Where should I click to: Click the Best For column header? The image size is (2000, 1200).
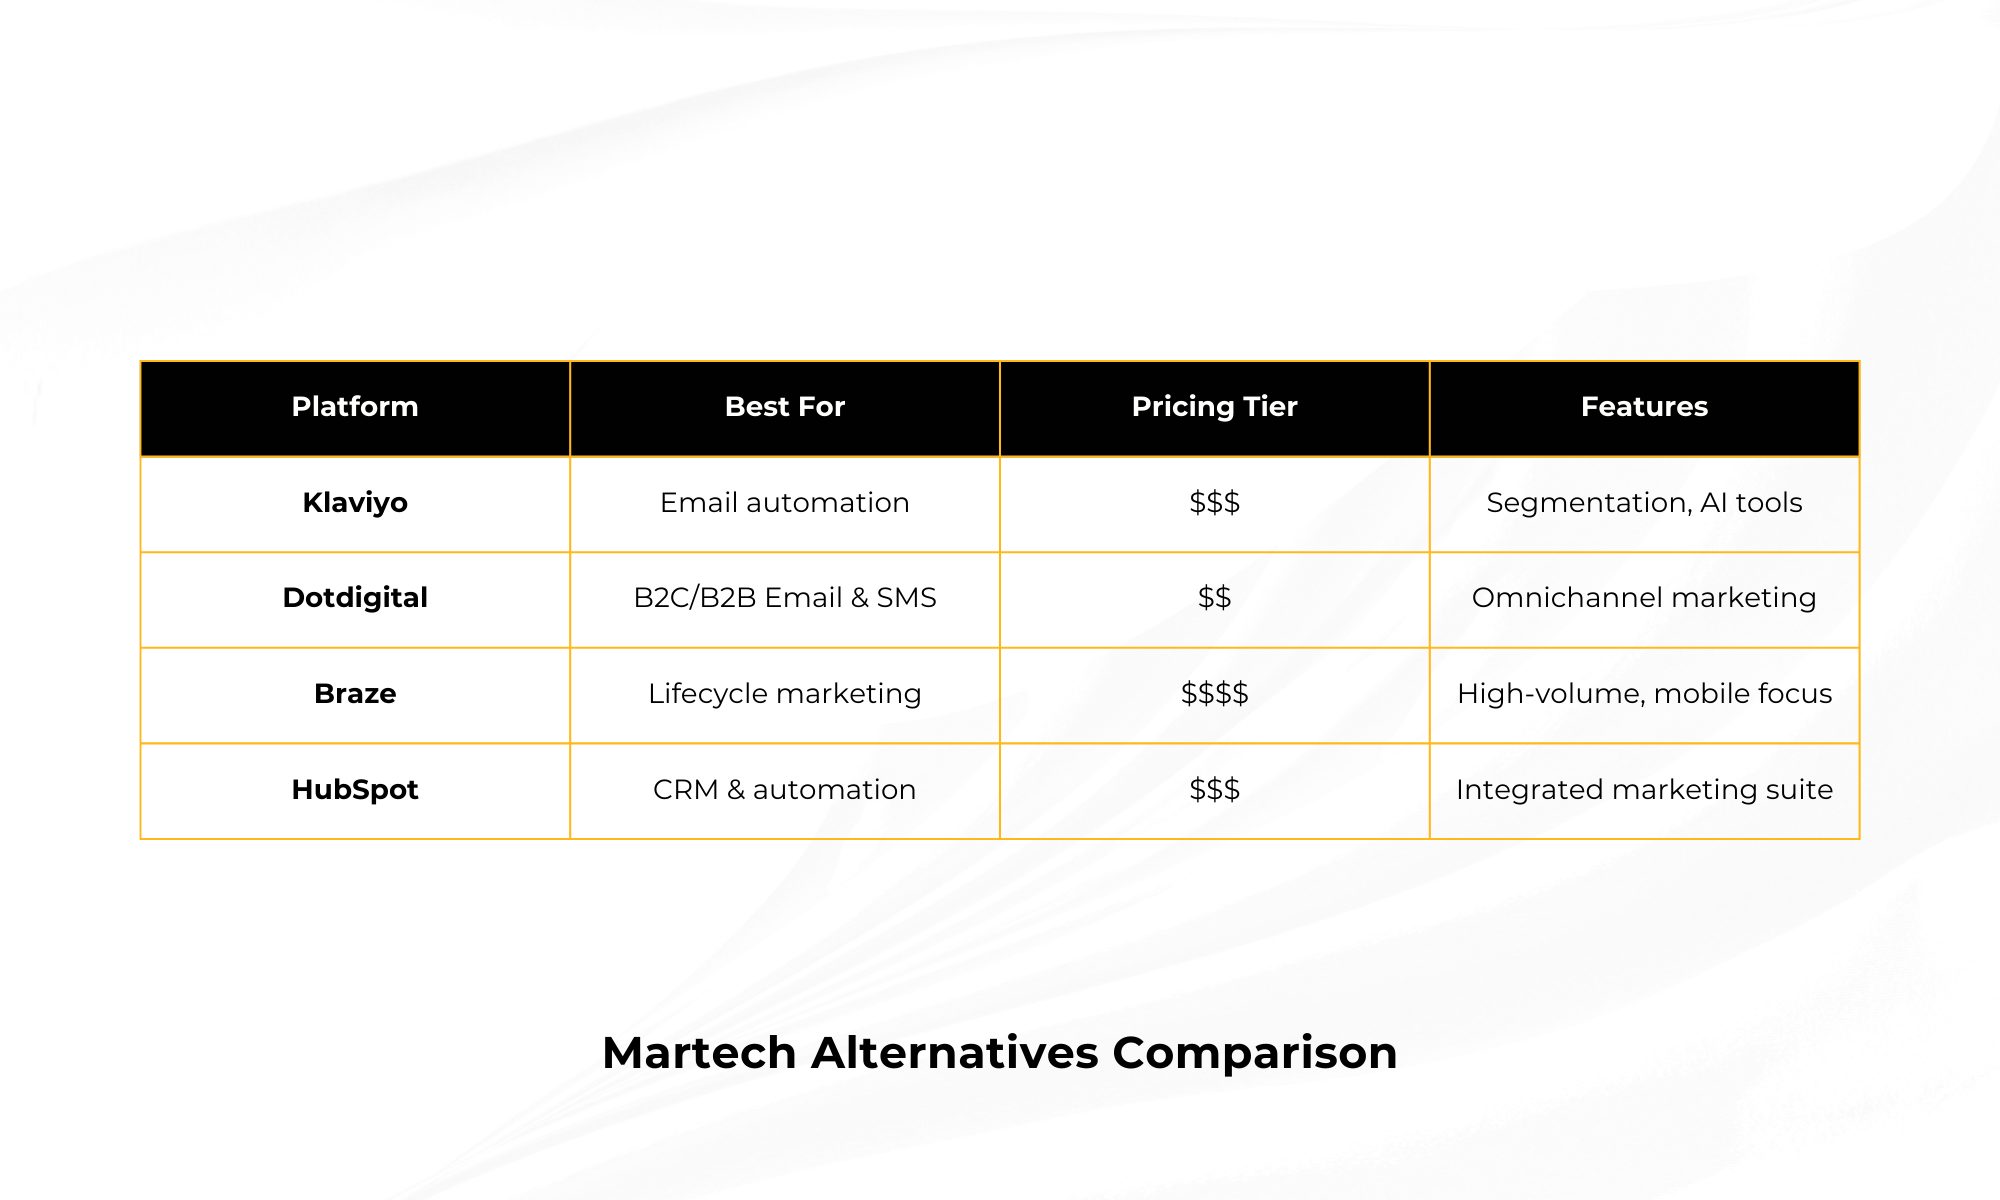[x=785, y=407]
